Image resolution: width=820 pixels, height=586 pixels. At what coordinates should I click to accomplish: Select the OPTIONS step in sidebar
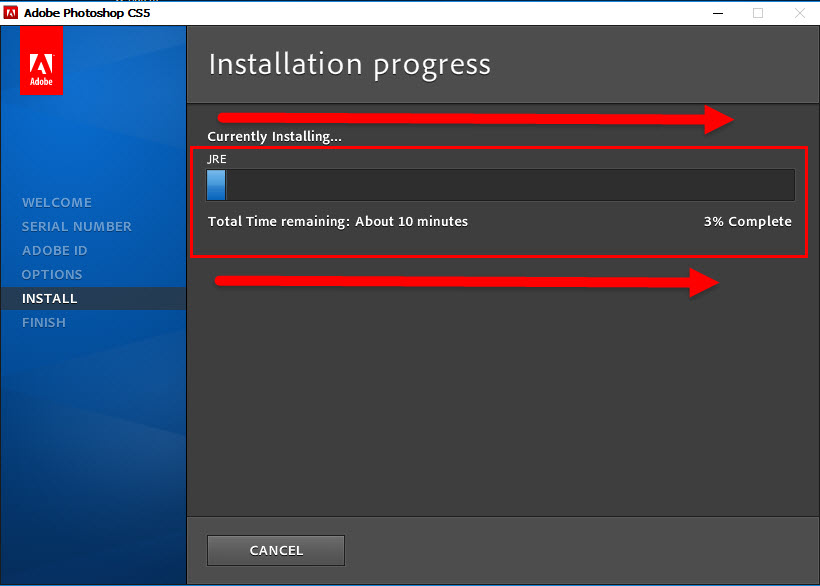(x=52, y=274)
